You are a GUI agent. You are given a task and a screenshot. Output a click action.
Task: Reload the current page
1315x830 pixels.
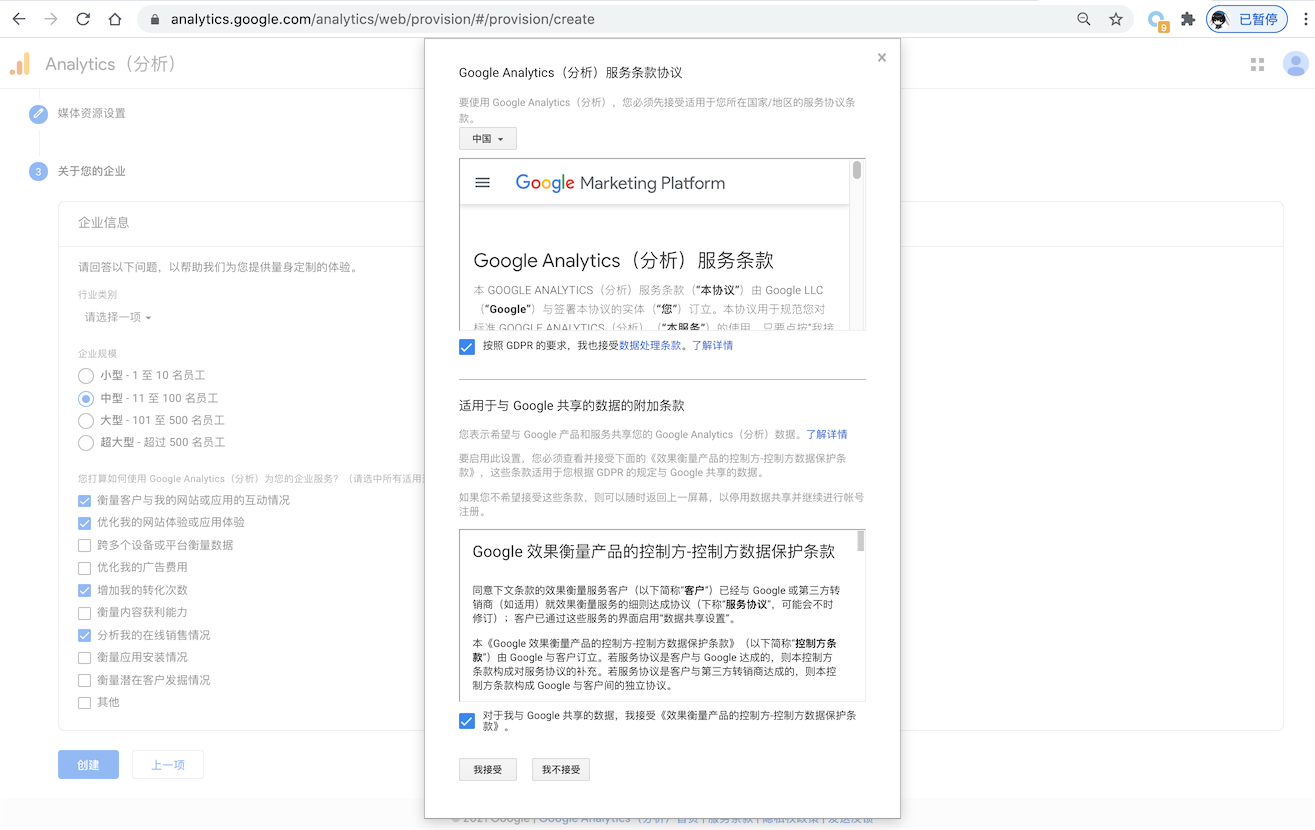[83, 18]
